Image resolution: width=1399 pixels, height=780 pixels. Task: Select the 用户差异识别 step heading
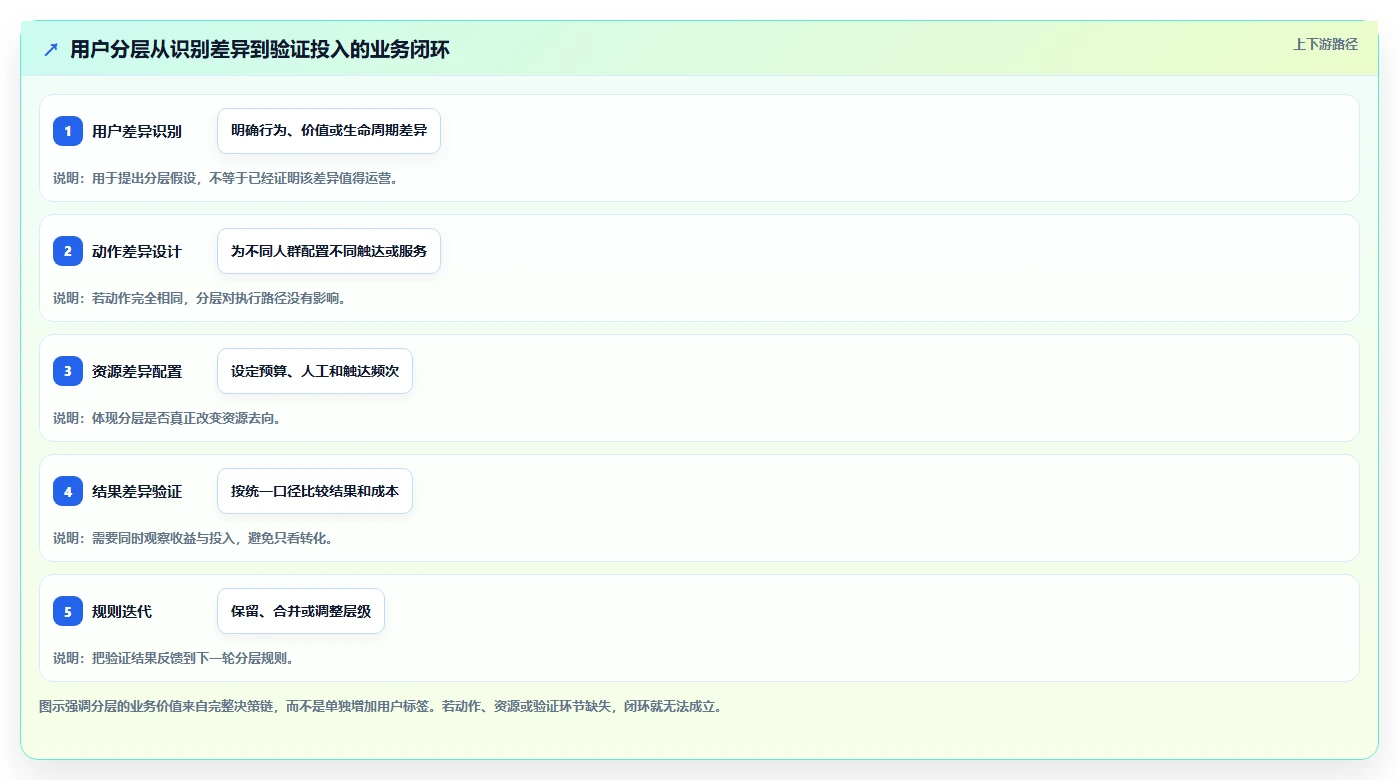pyautogui.click(x=137, y=131)
